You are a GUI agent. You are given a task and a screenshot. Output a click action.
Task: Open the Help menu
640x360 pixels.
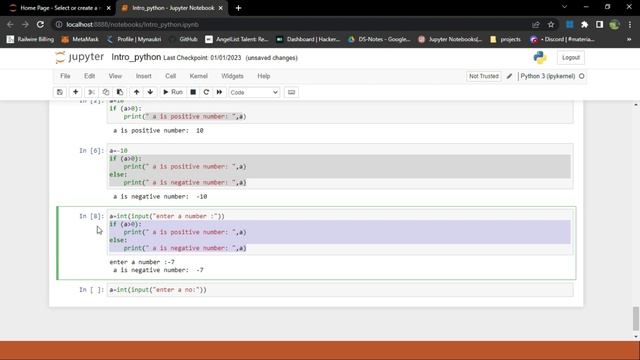click(x=264, y=76)
